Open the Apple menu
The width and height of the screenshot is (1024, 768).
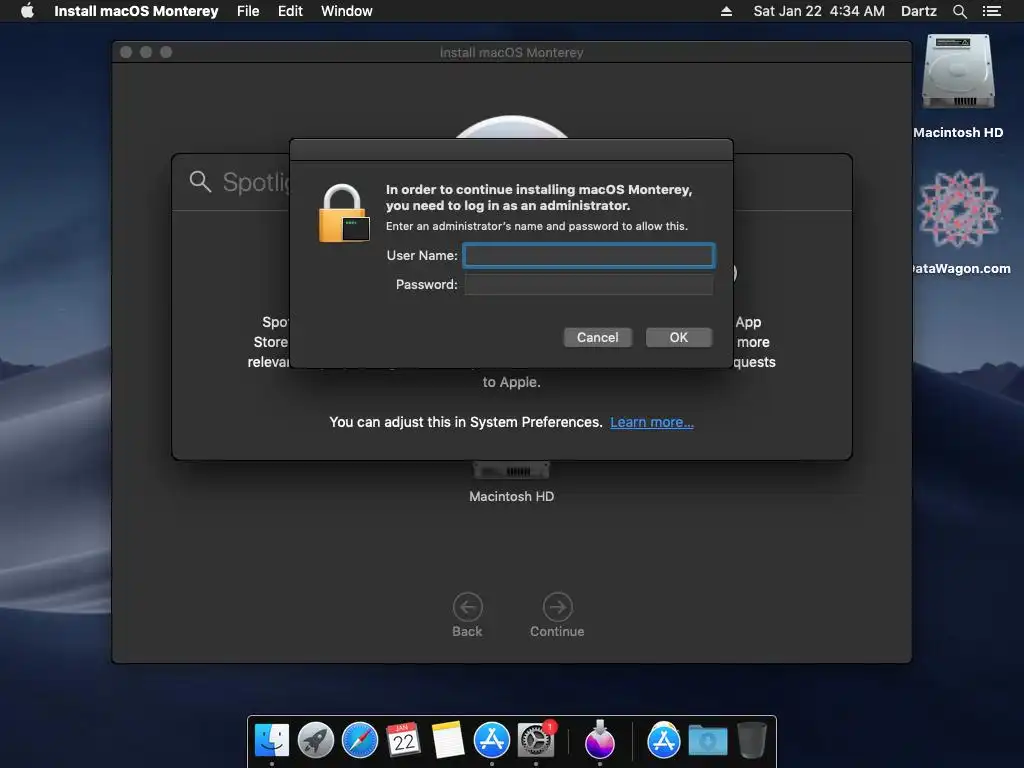[x=27, y=11]
